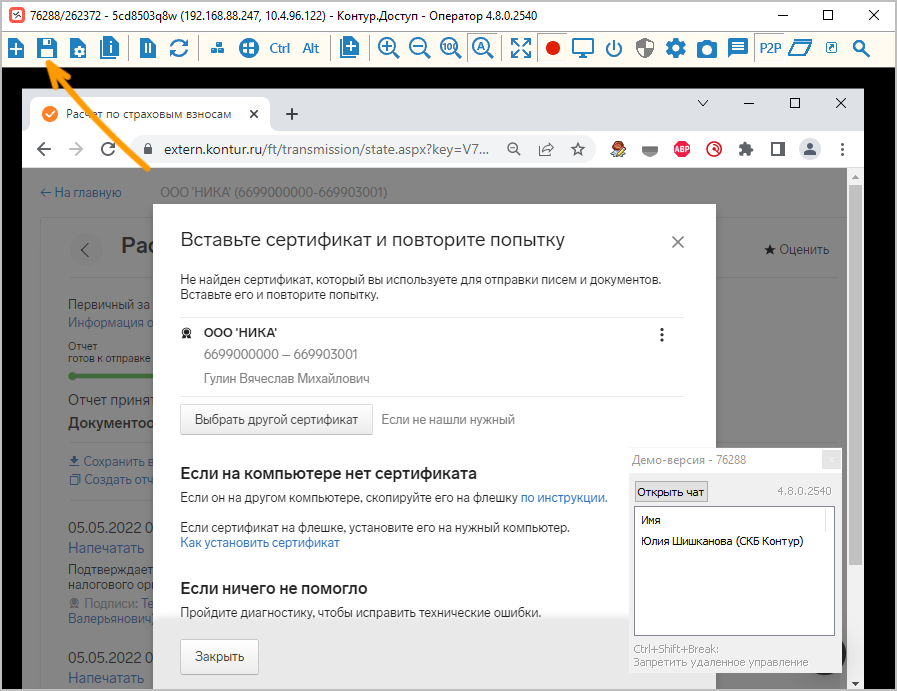Open chat via speech bubble toolbar icon
This screenshot has width=897, height=691.
tap(738, 48)
